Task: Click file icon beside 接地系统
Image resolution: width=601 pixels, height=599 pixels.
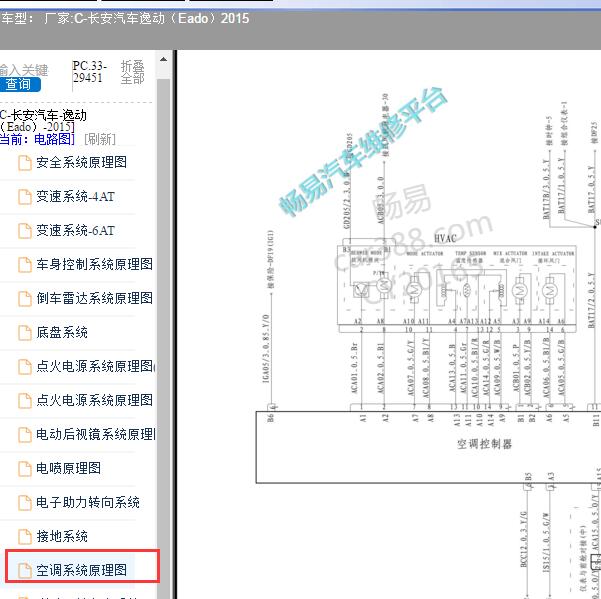Action: [x=25, y=537]
